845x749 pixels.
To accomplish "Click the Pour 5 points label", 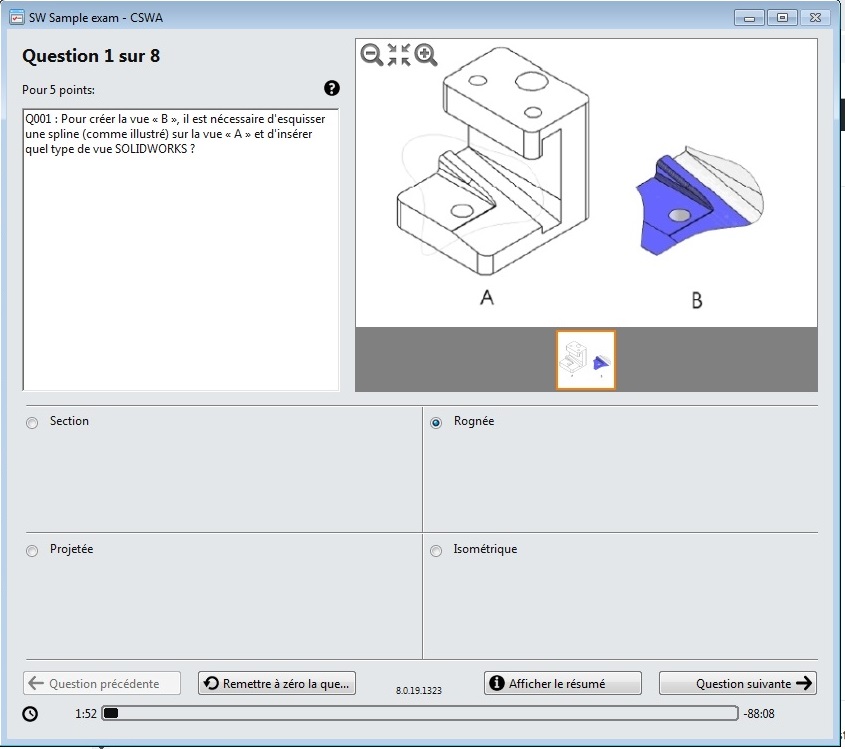I will point(58,90).
